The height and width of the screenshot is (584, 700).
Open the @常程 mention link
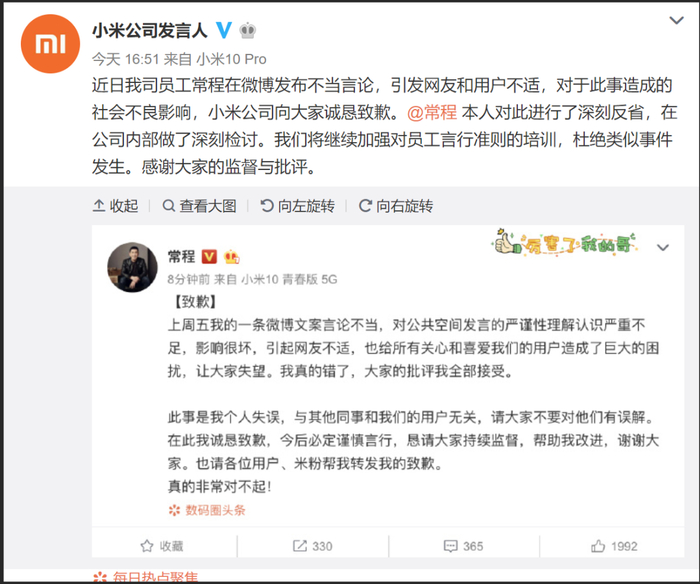(x=432, y=113)
